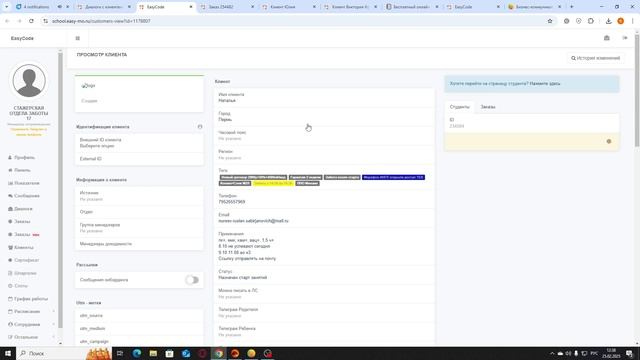The width and height of the screenshot is (640, 360).
Task: Click Windows taskbar search box Поиск
Action: (51, 353)
